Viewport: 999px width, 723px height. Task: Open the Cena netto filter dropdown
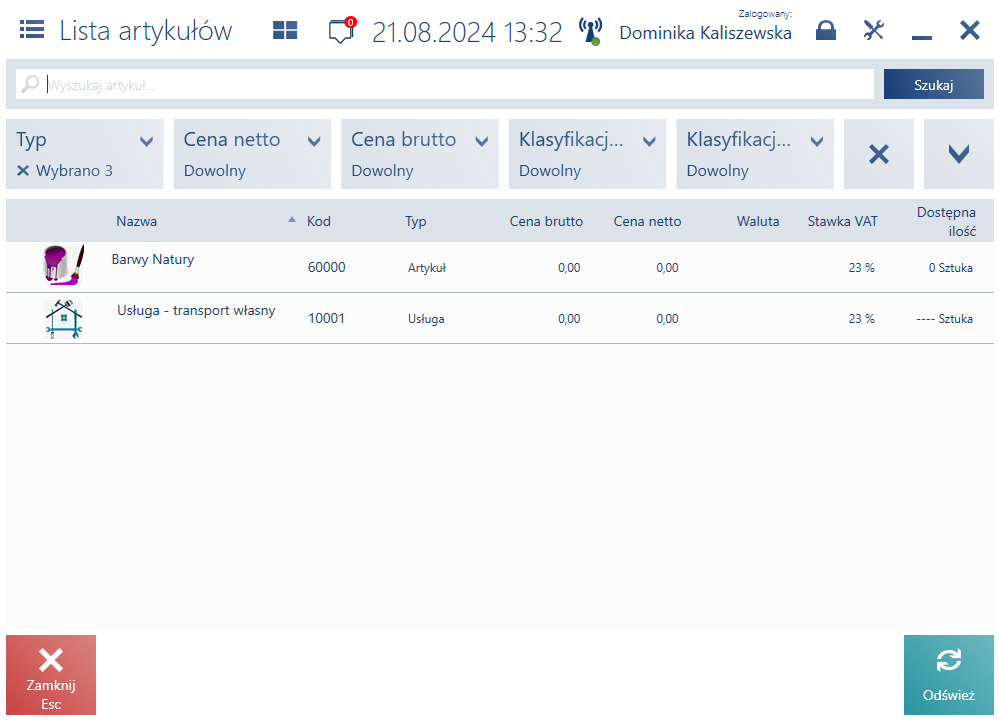[252, 154]
